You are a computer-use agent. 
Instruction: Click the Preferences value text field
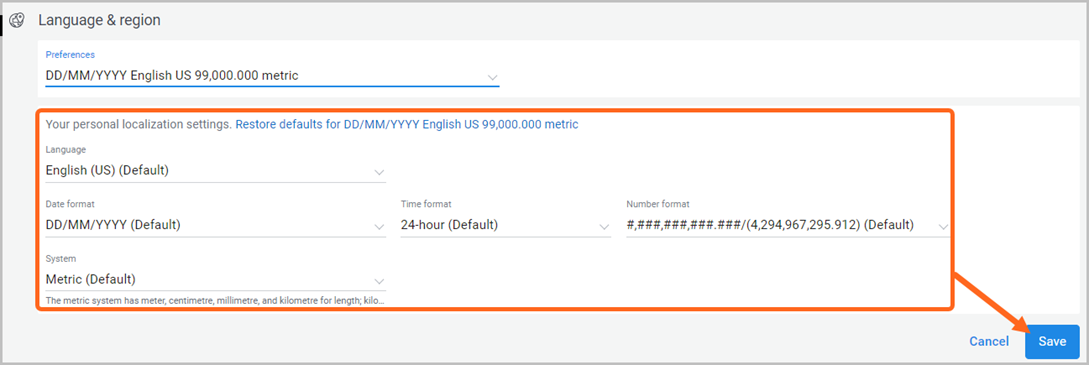coord(272,76)
